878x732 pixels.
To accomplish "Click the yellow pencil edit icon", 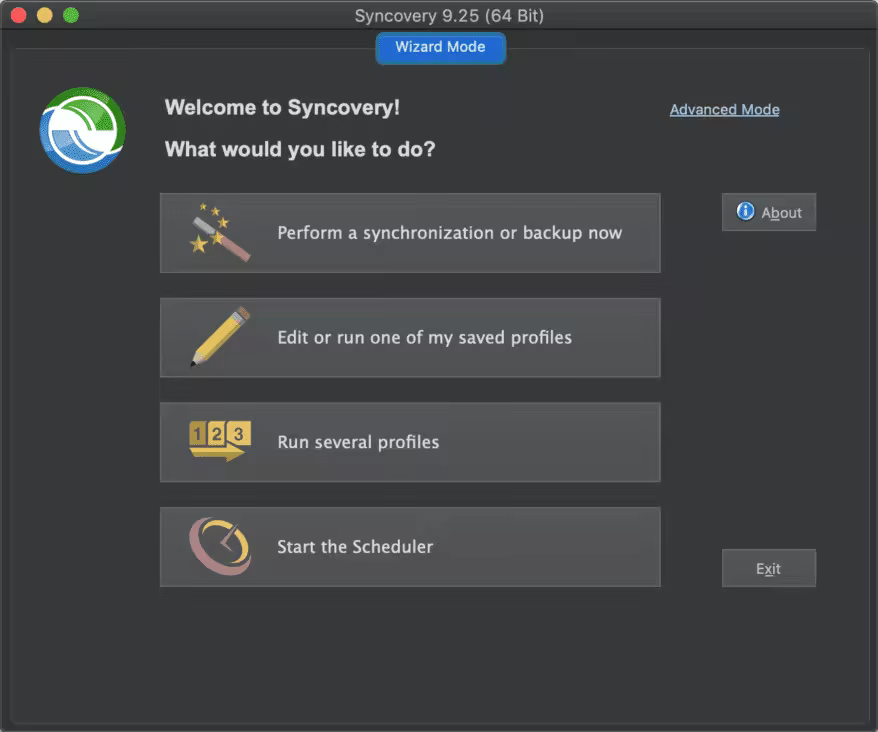I will pos(220,337).
